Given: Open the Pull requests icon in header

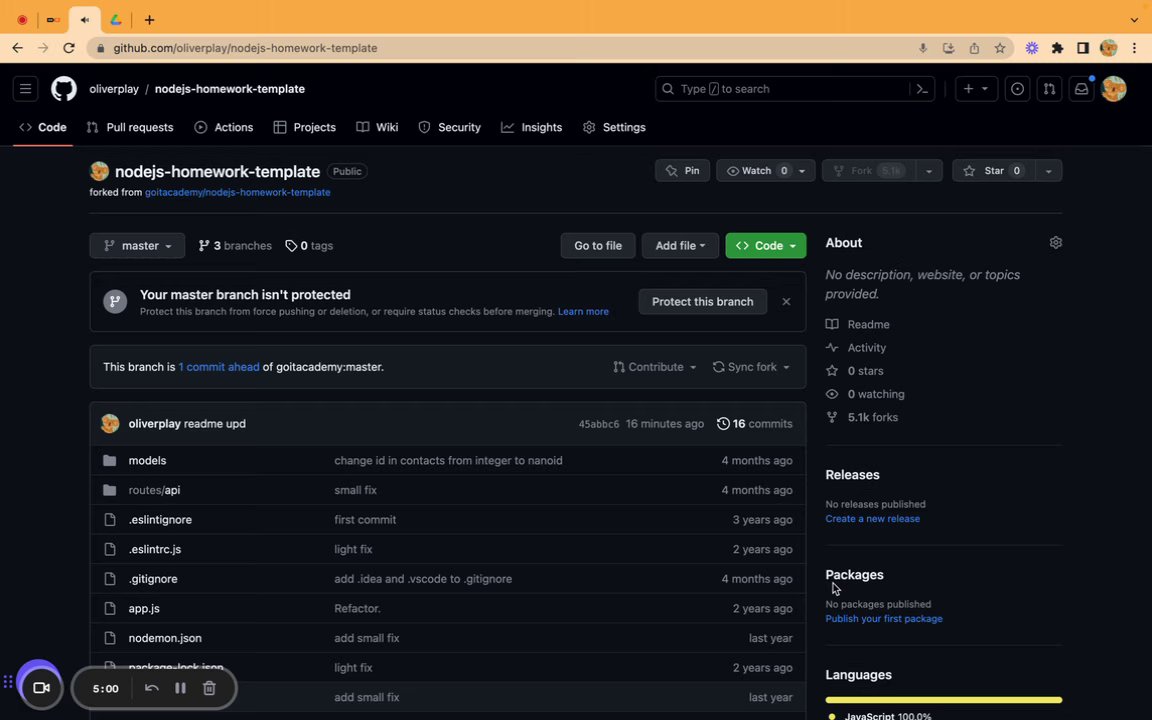Looking at the screenshot, I should (1049, 89).
